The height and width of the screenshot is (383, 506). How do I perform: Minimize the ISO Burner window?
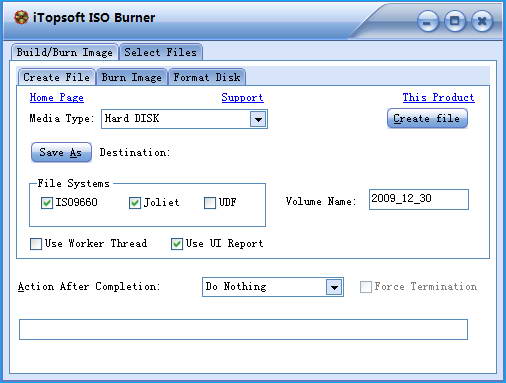click(x=428, y=22)
